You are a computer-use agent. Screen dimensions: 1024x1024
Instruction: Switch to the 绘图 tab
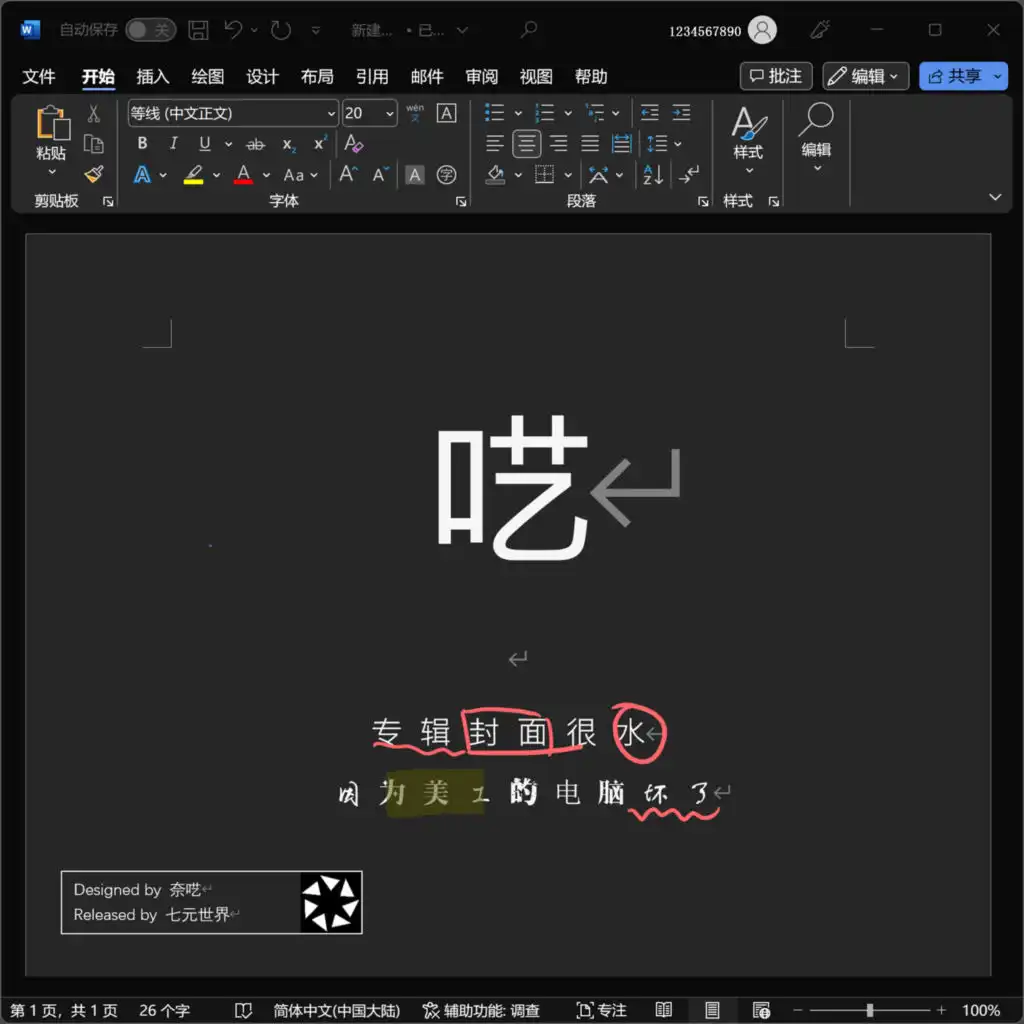tap(208, 76)
